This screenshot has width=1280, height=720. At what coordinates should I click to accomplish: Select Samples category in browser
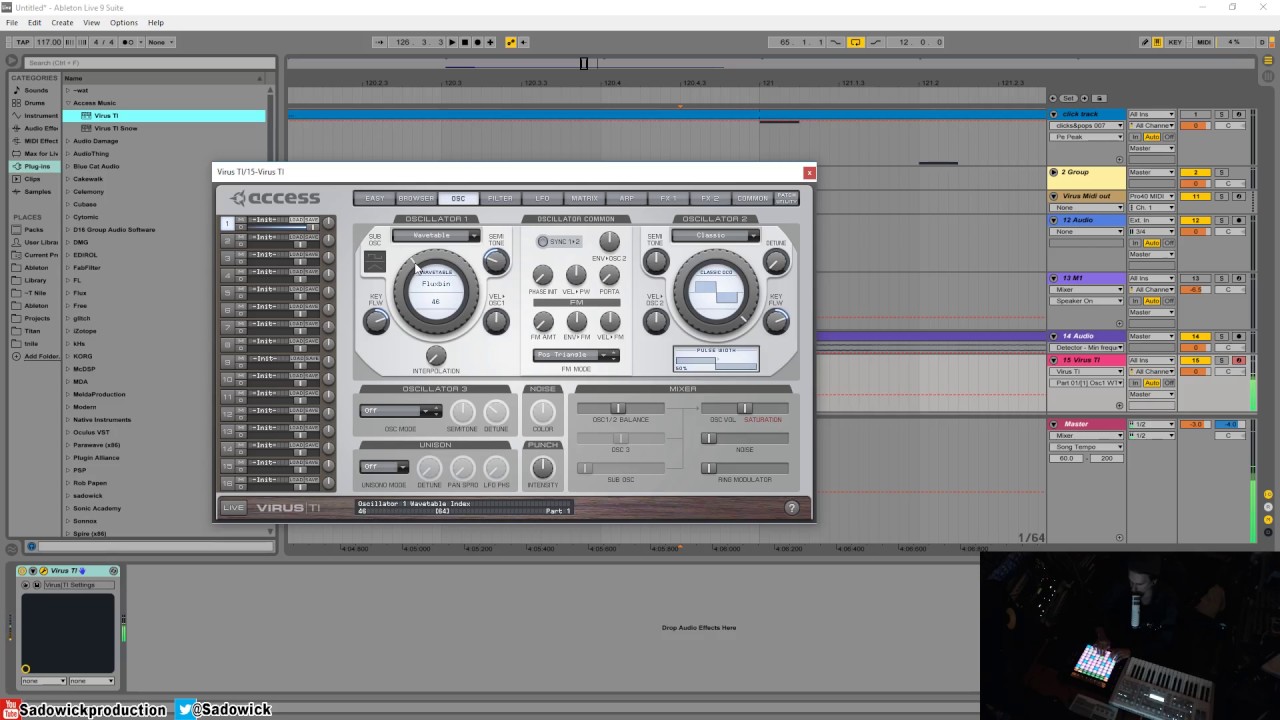37,191
